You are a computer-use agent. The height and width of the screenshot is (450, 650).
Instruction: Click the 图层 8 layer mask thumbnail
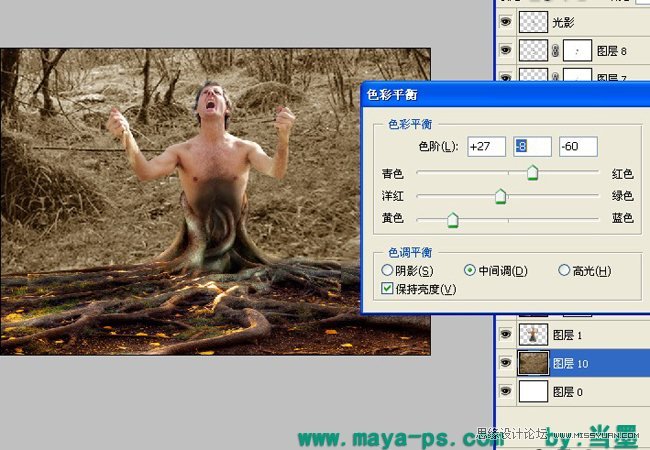pyautogui.click(x=577, y=50)
